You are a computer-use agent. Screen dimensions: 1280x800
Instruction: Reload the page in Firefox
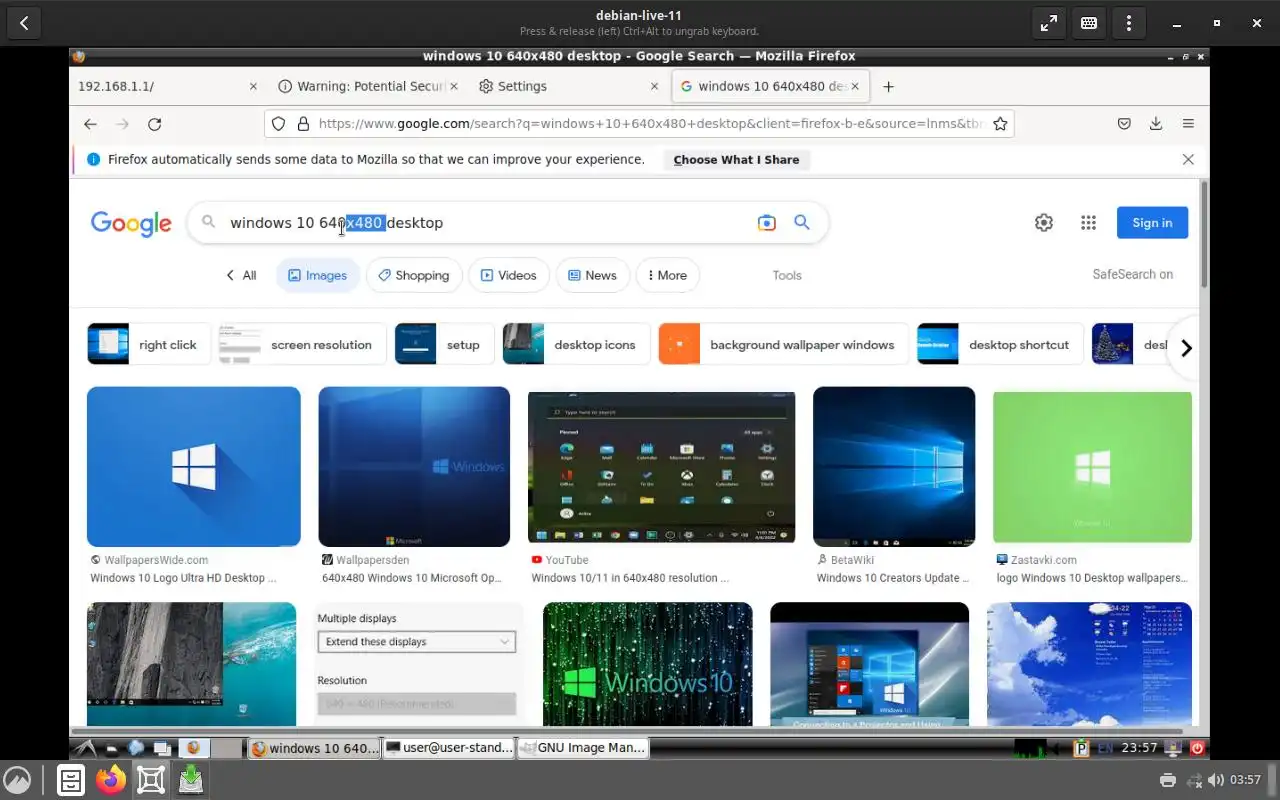pos(154,124)
